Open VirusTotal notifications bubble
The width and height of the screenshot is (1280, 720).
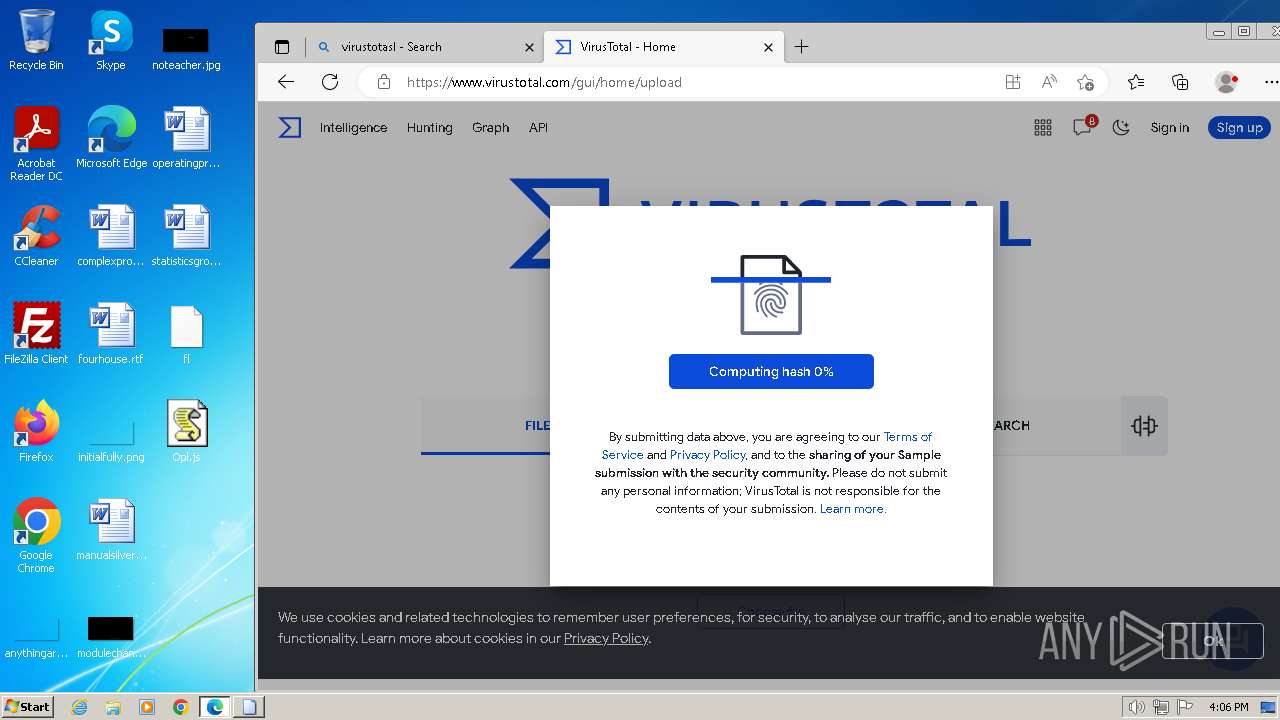point(1083,127)
